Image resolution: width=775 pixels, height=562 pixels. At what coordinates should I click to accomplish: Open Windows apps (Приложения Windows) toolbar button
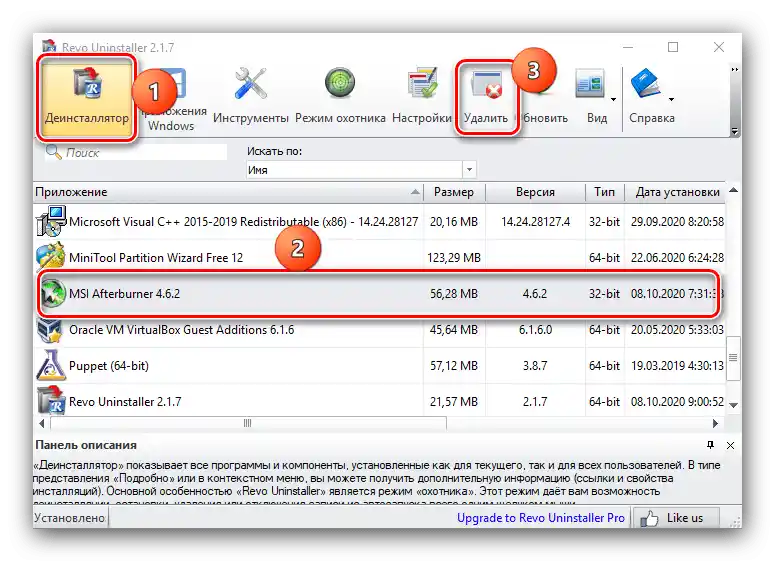pyautogui.click(x=172, y=99)
